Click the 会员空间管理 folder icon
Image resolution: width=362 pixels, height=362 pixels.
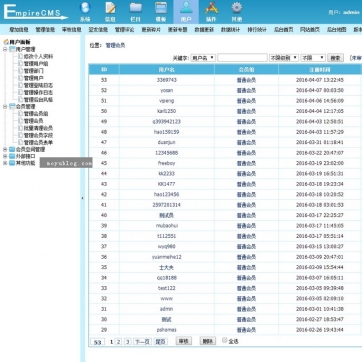click(12, 150)
